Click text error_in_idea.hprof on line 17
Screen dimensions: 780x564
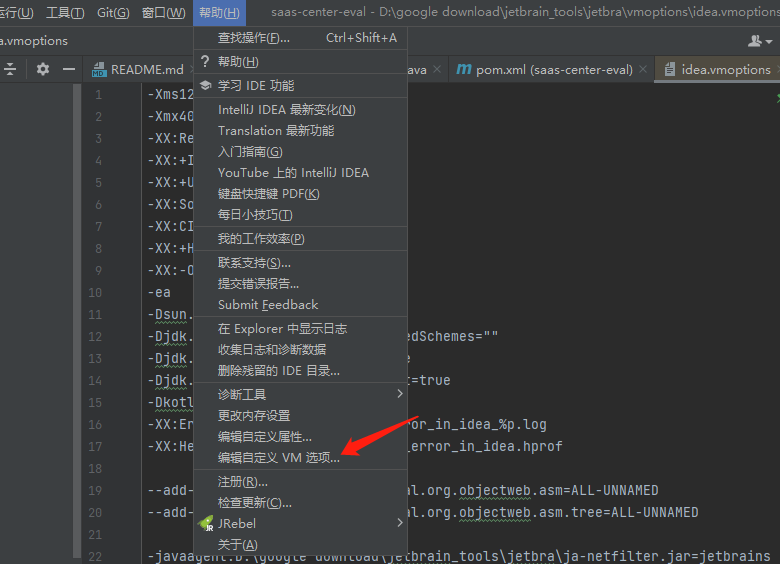point(486,446)
